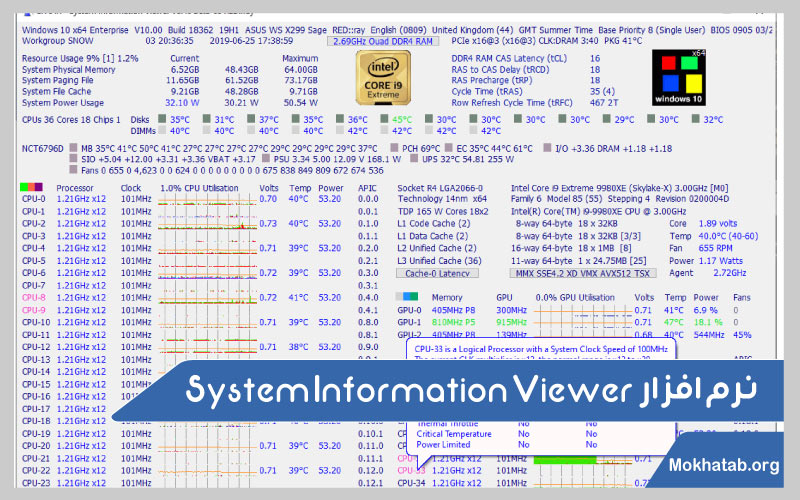Viewport: 800px width, 500px height.
Task: Click the Workgroup SNOW text
Action: (x=57, y=41)
